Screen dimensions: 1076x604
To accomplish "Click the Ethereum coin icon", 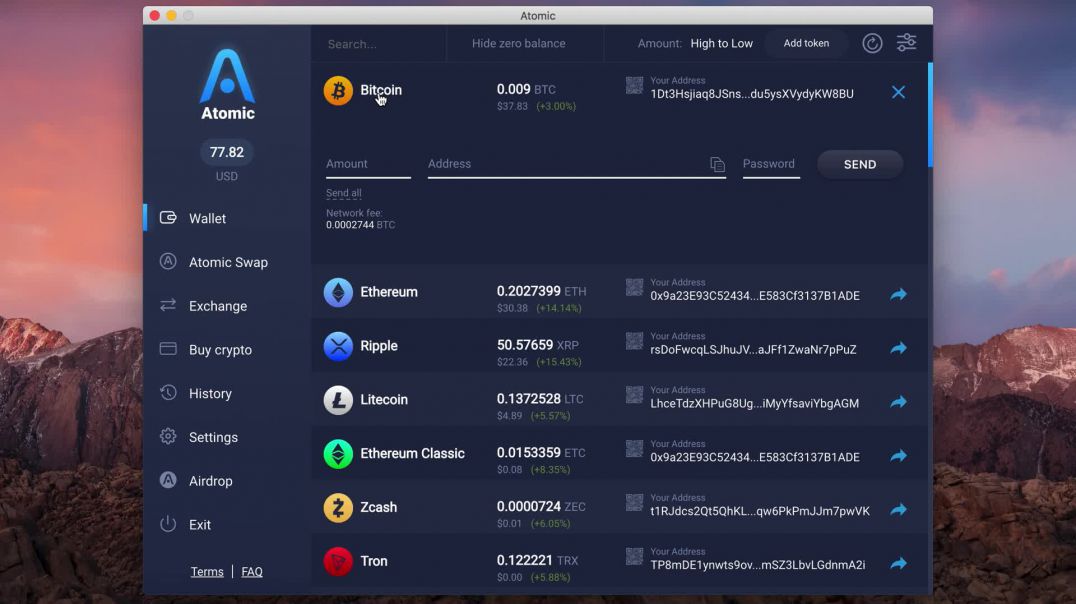I will [x=338, y=292].
